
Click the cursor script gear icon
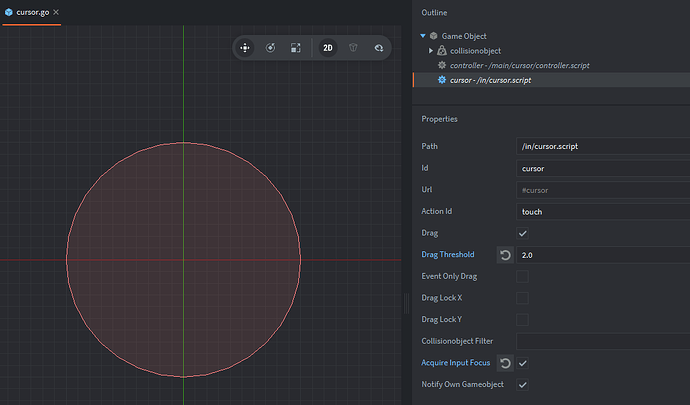[x=442, y=80]
